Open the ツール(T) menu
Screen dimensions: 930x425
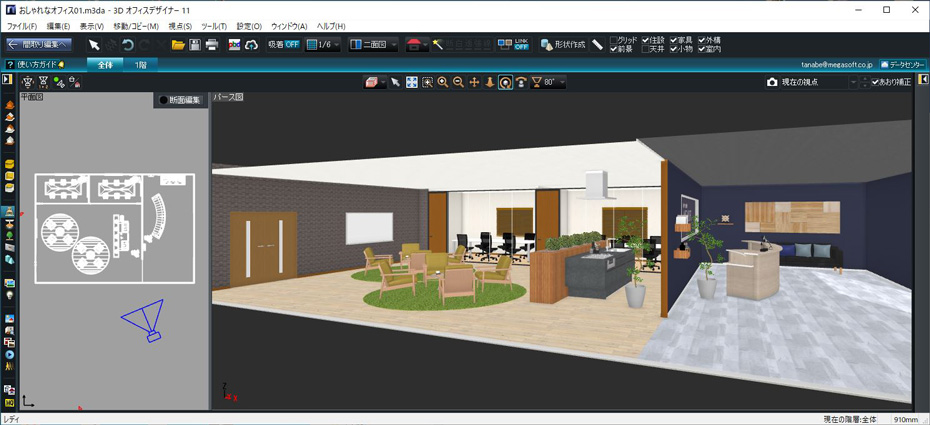pyautogui.click(x=214, y=27)
